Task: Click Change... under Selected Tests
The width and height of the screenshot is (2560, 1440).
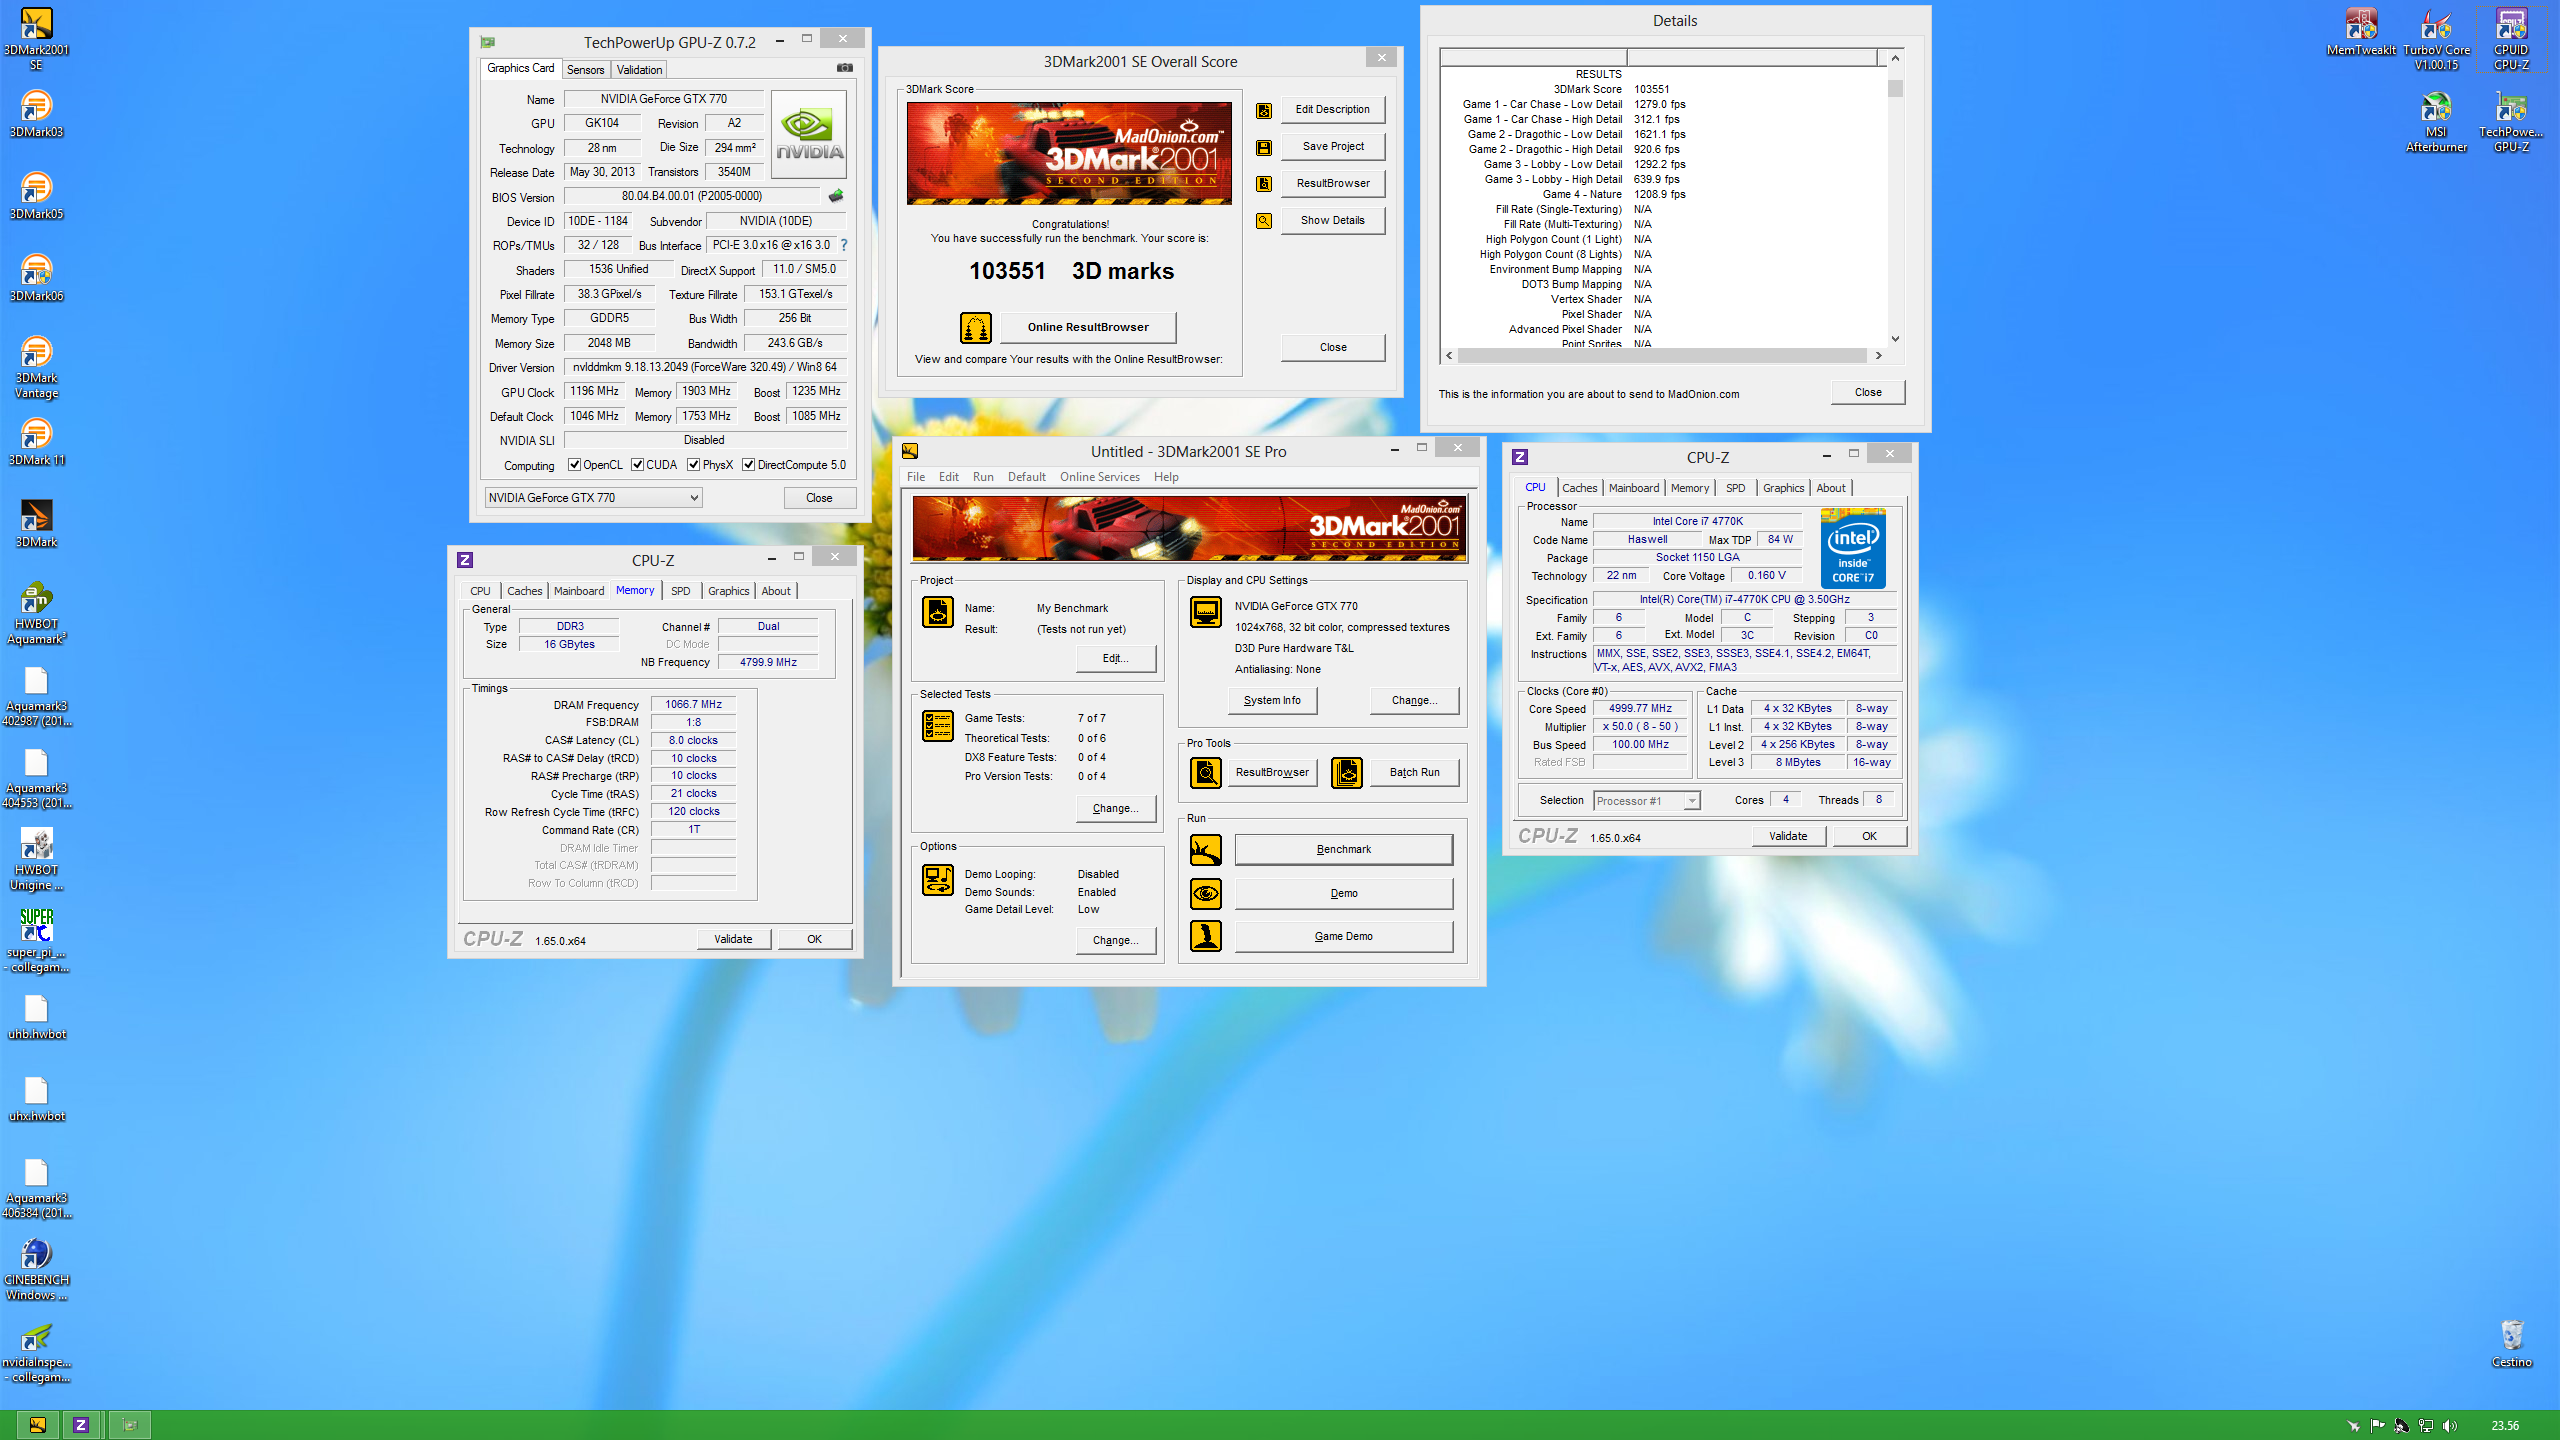Action: (x=1115, y=809)
